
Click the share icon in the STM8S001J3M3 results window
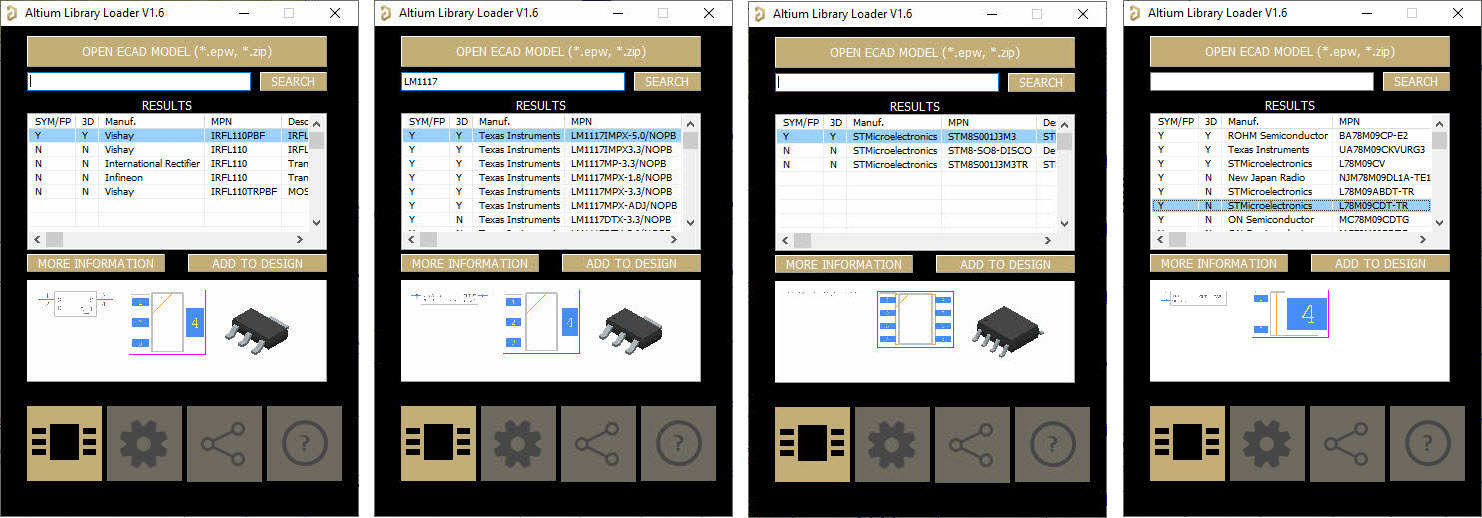pos(973,444)
